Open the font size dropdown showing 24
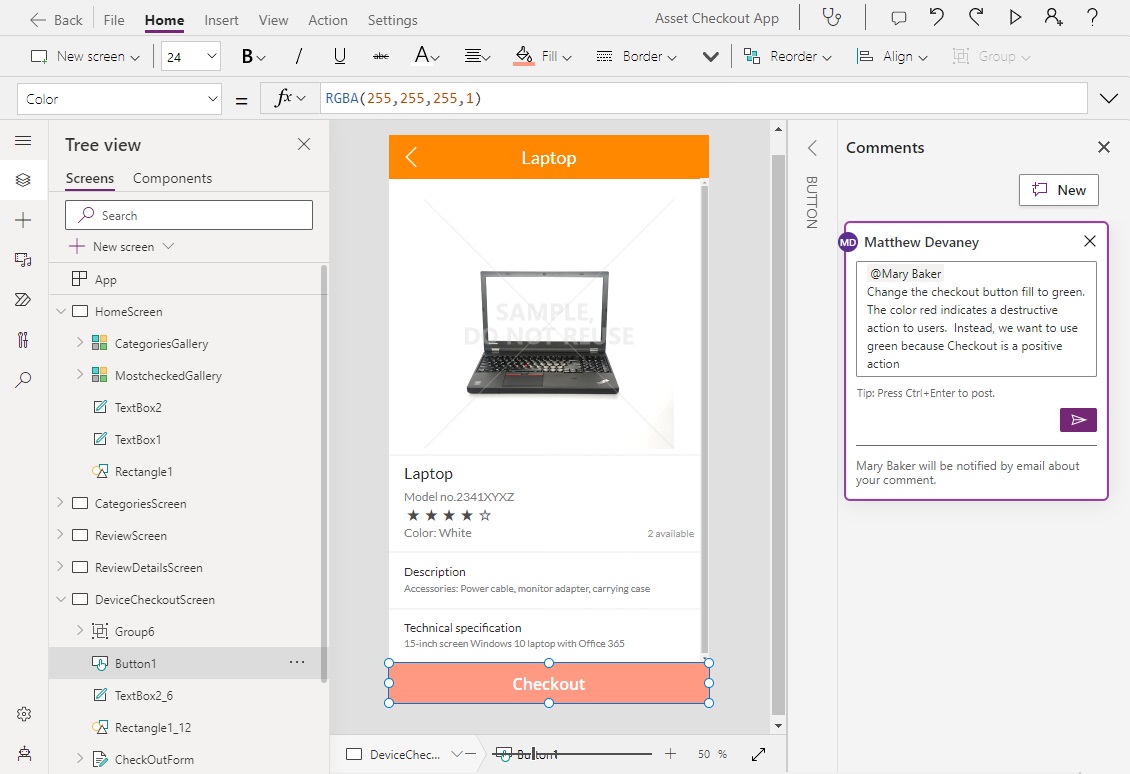 [x=190, y=56]
